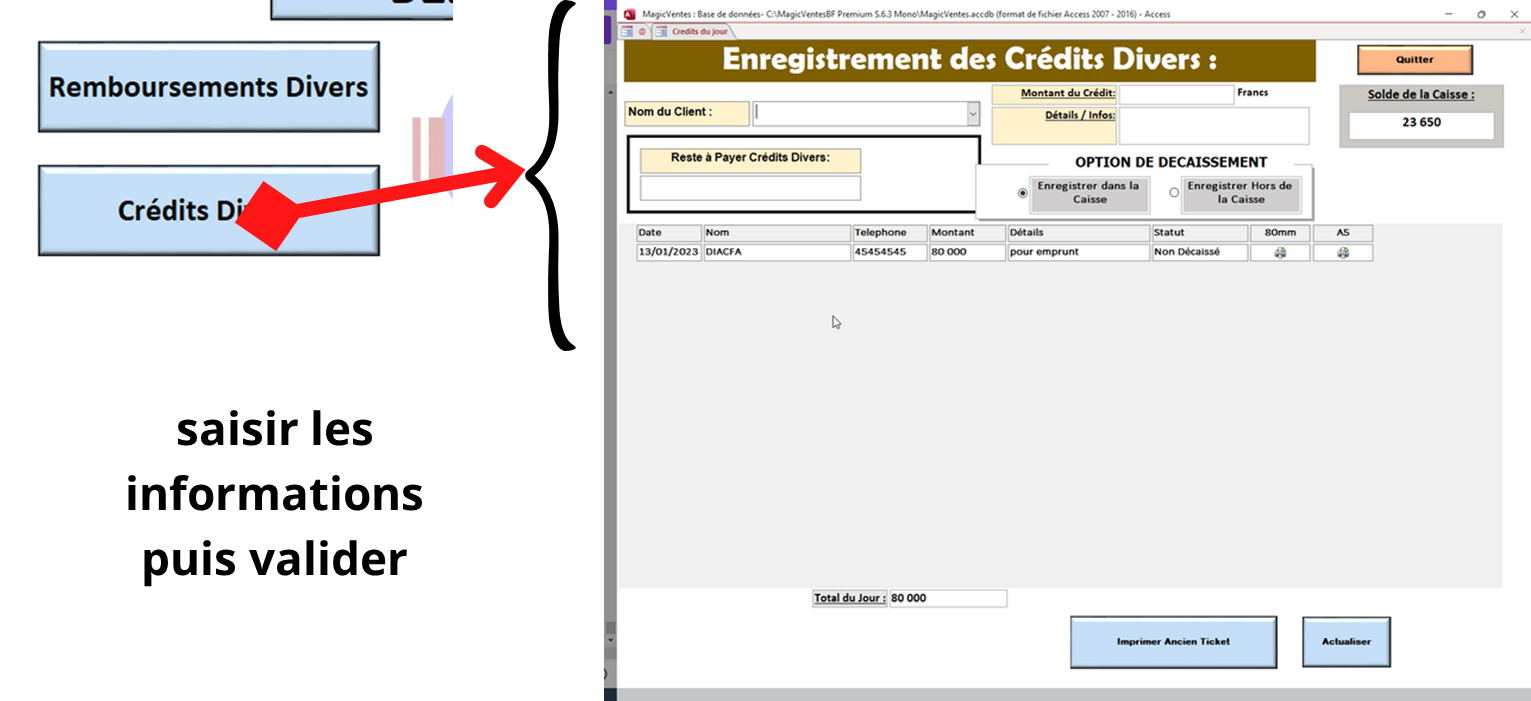Expand the Nom du Client dropdown arrow

coord(972,114)
